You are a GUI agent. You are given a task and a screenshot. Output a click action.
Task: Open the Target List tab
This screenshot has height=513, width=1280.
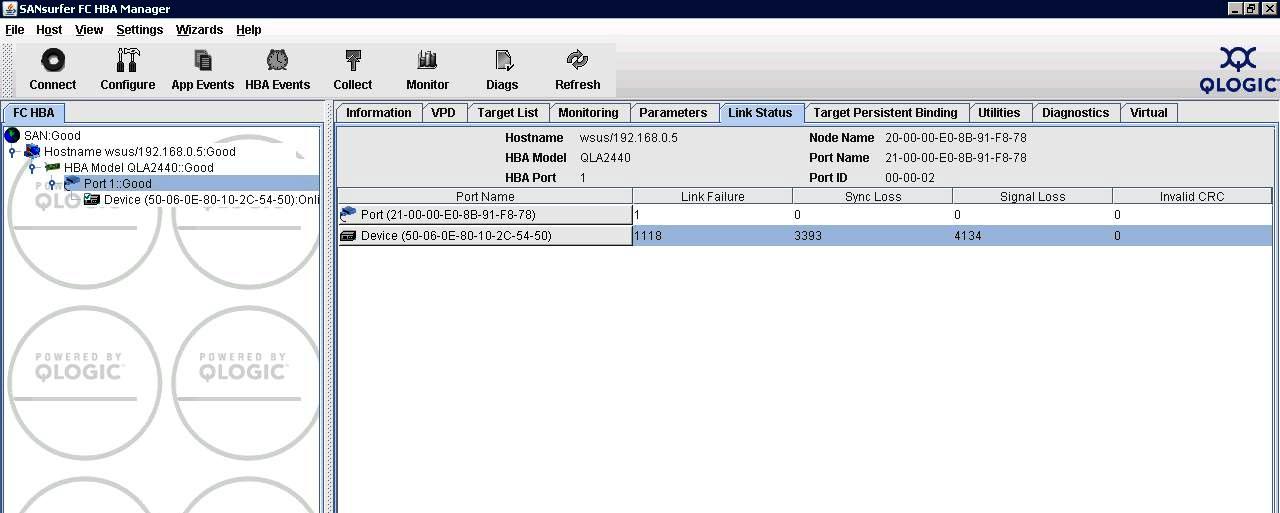[x=508, y=113]
